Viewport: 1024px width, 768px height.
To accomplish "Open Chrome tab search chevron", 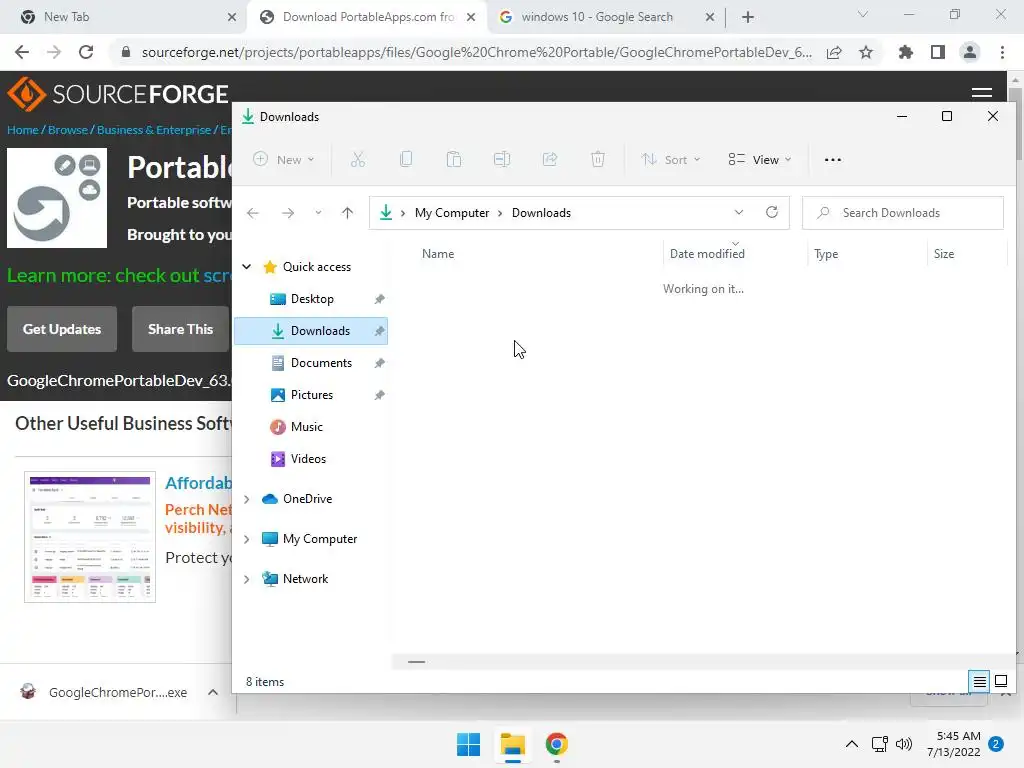I will click(x=863, y=15).
